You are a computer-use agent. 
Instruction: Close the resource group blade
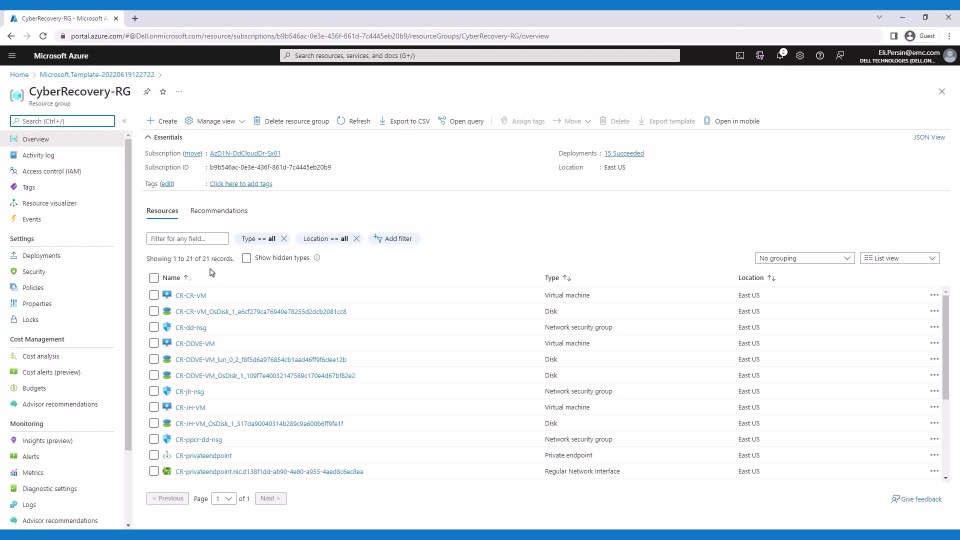(942, 91)
